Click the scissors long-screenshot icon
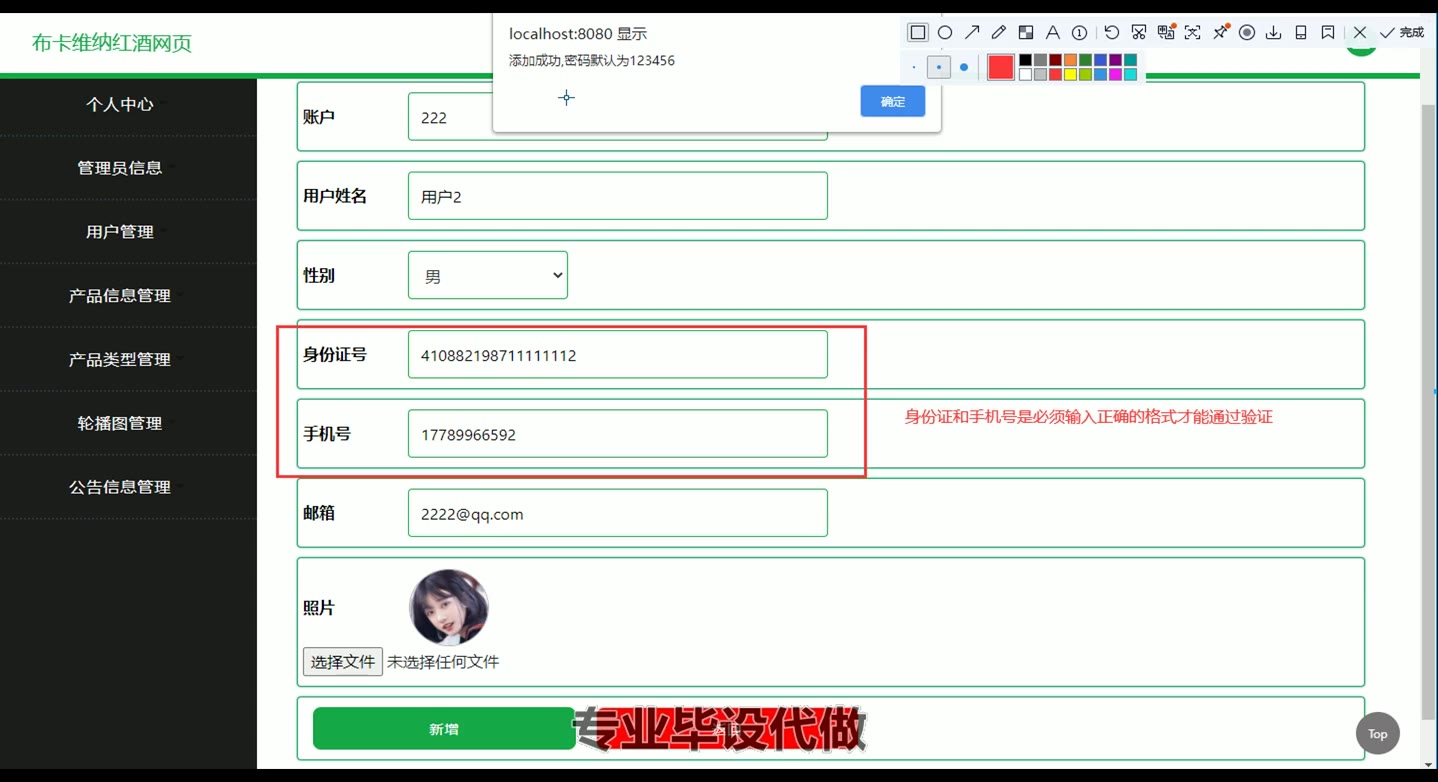Image resolution: width=1438 pixels, height=782 pixels. 1139,32
